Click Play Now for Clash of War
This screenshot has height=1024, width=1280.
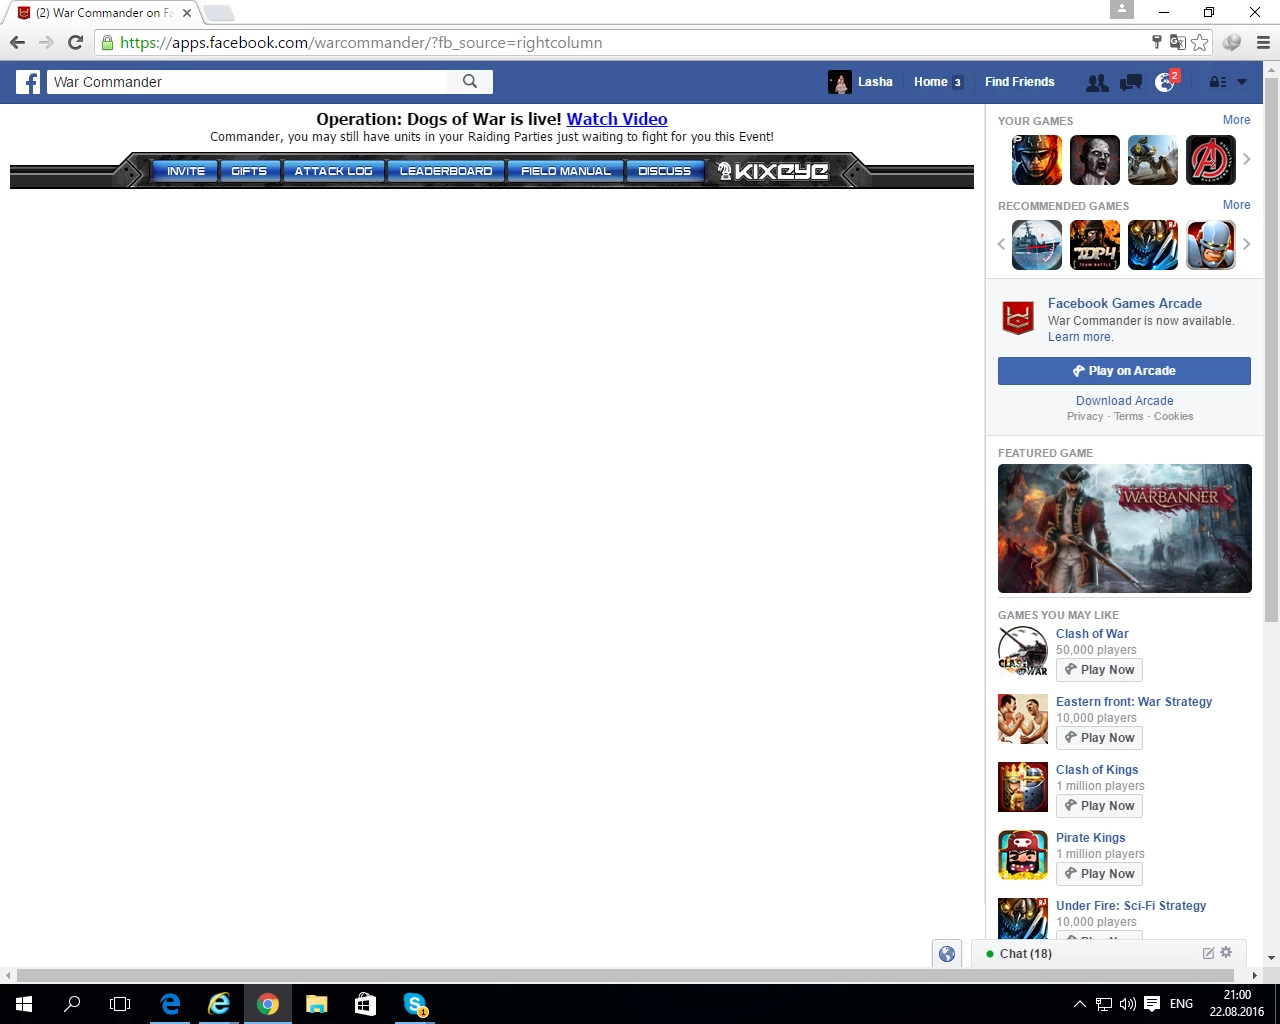1099,670
